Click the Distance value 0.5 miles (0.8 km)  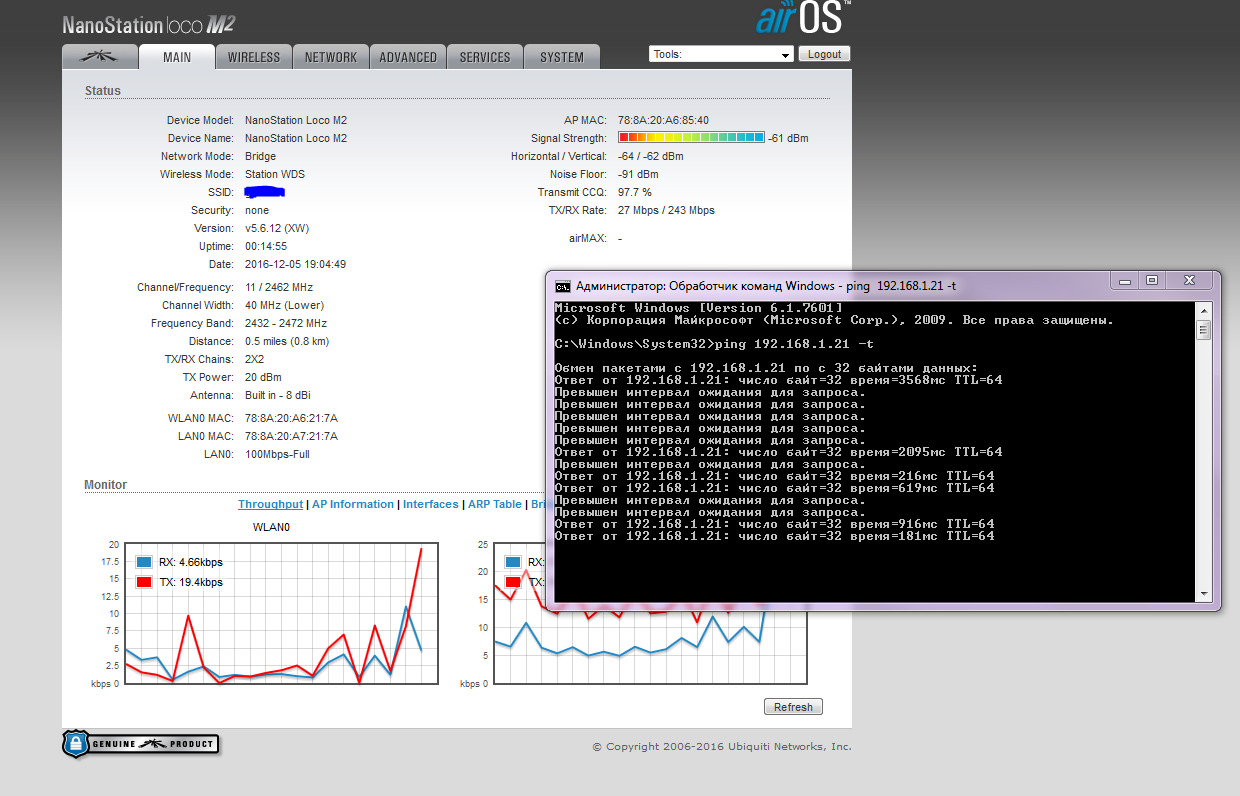[x=287, y=341]
